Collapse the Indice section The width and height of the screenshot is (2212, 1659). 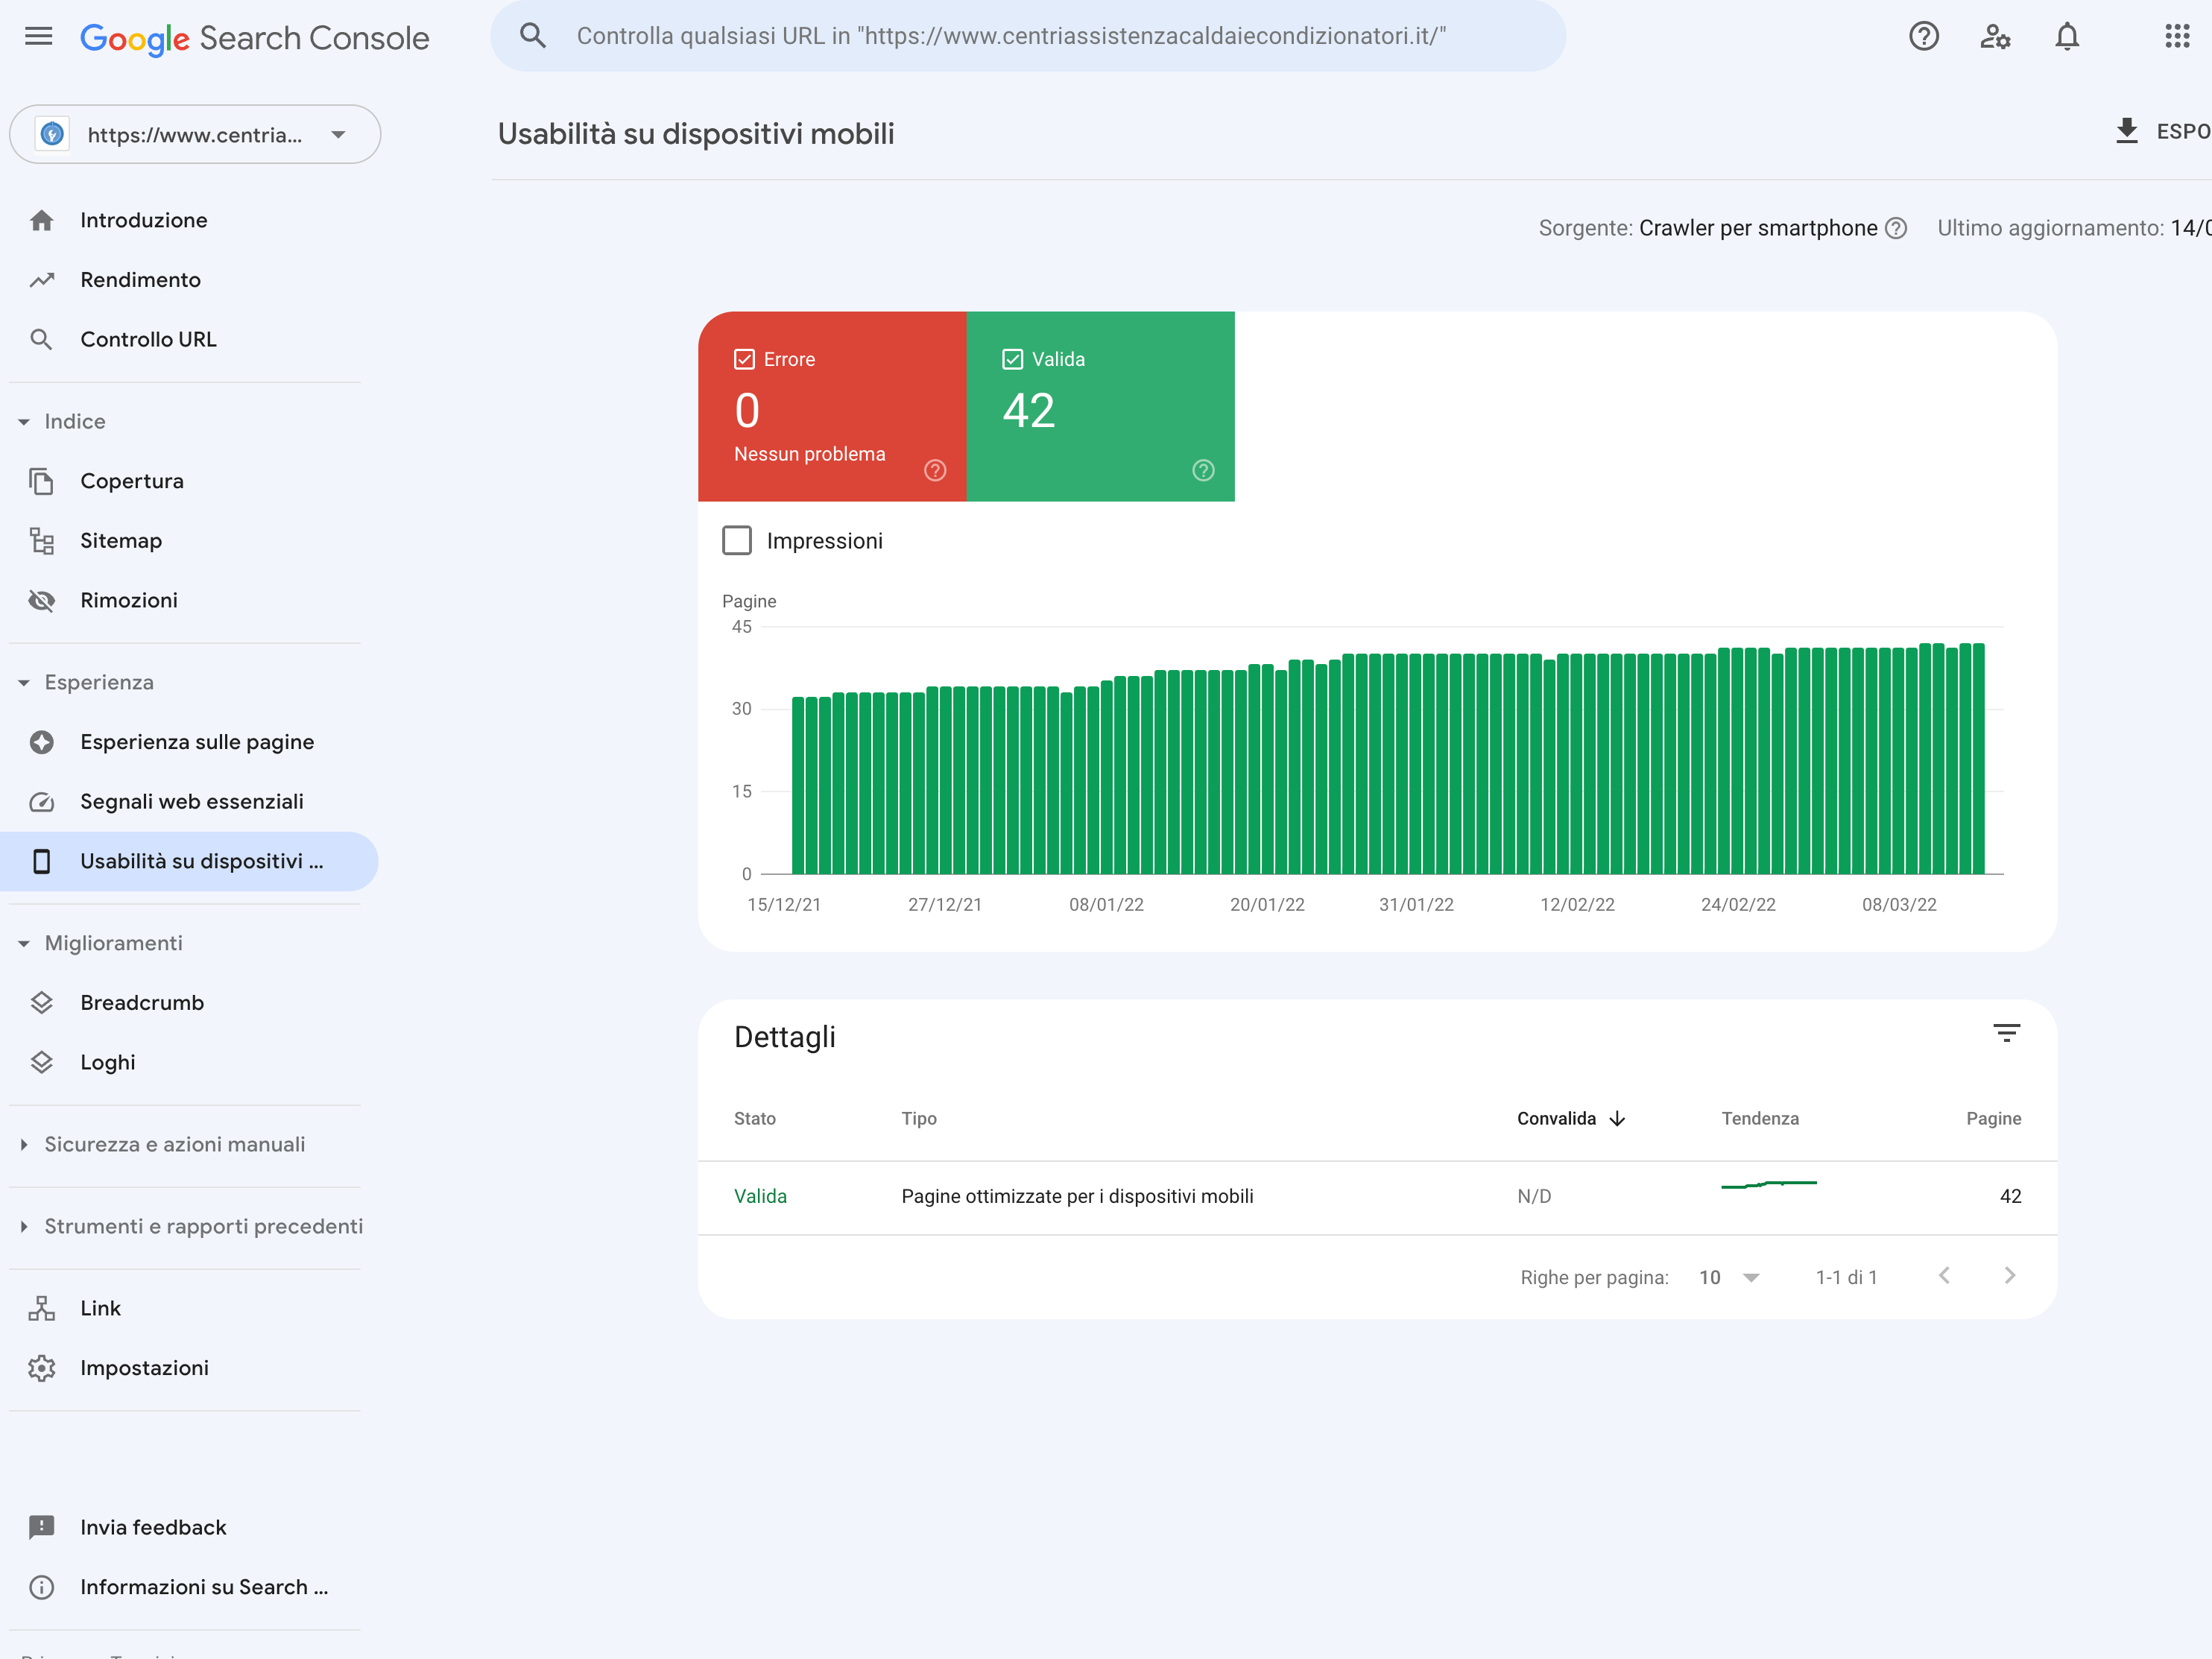(23, 422)
